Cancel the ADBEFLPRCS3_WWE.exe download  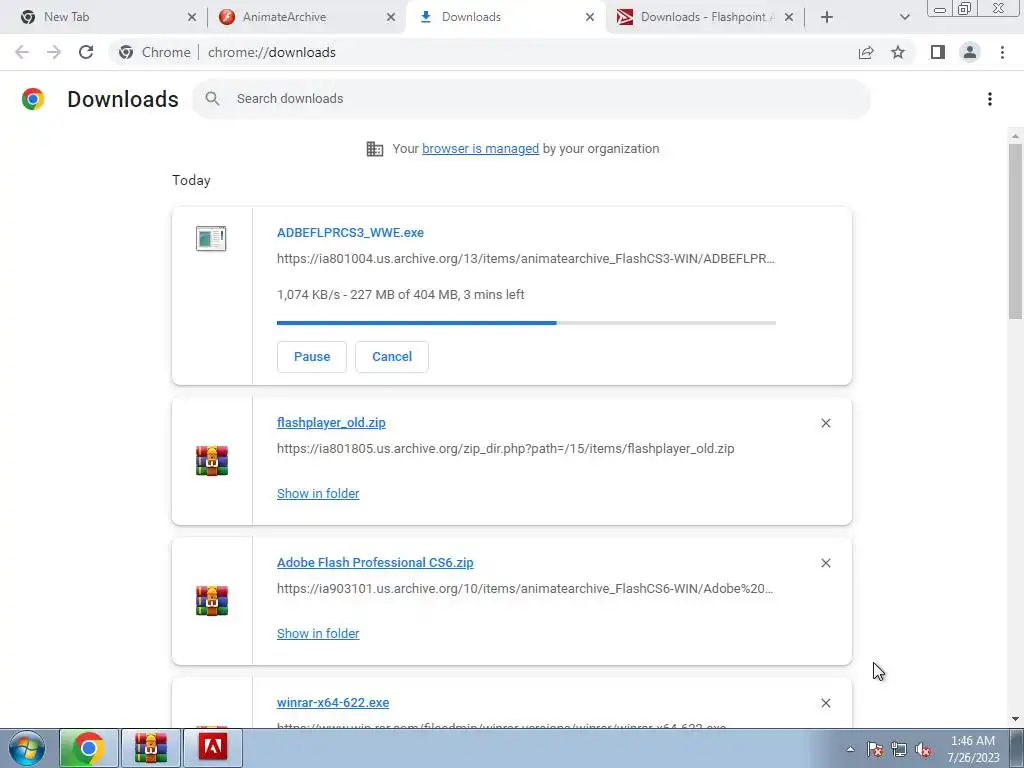pos(392,357)
